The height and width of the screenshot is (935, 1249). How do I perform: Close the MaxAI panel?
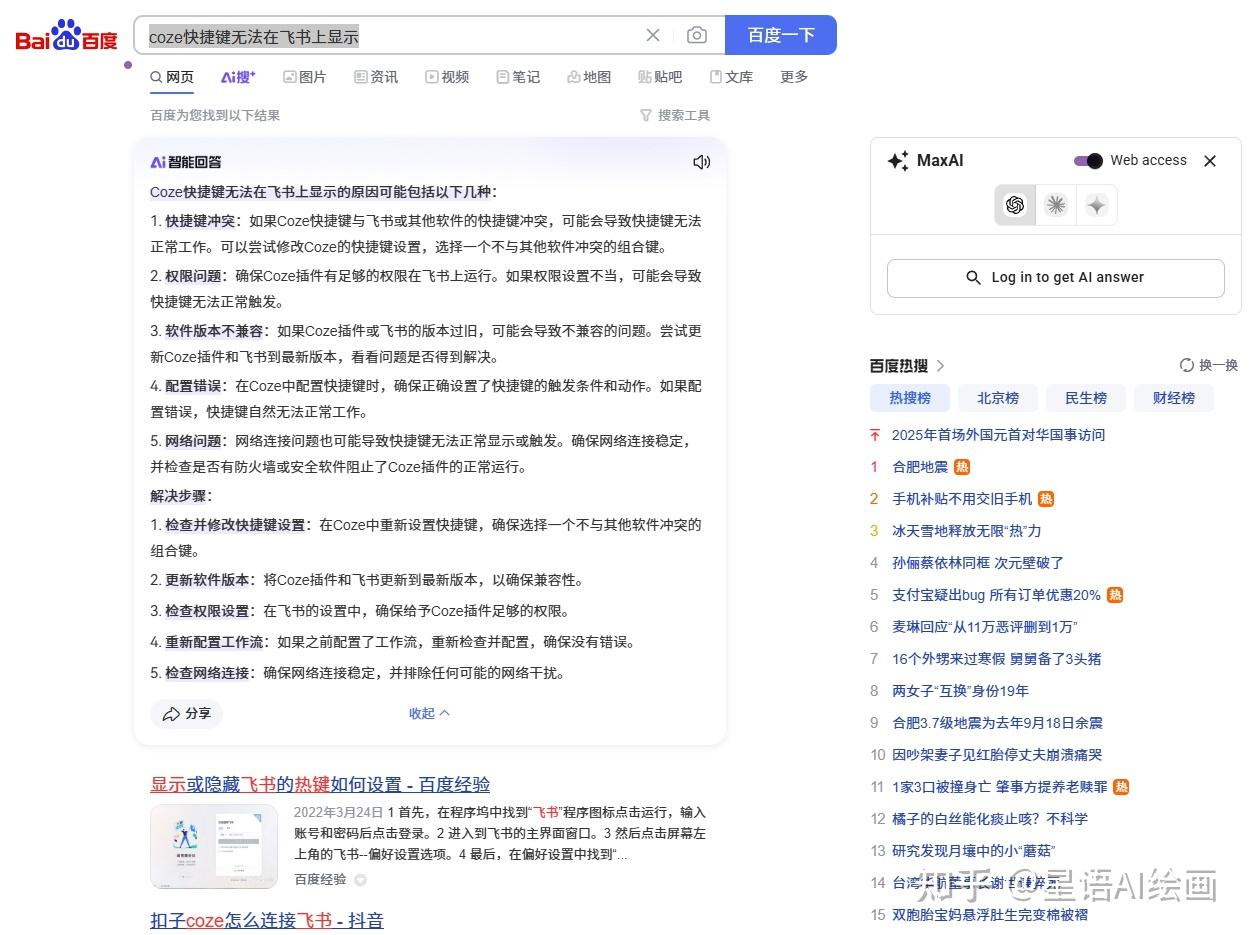[x=1210, y=161]
